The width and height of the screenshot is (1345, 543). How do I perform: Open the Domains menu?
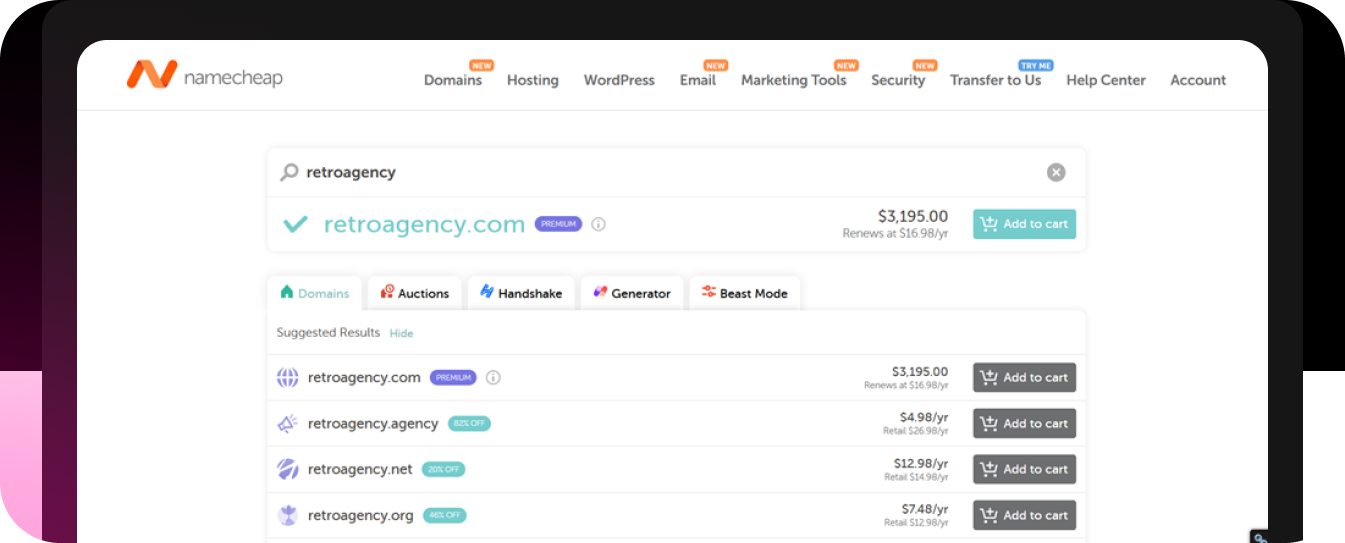click(x=453, y=80)
